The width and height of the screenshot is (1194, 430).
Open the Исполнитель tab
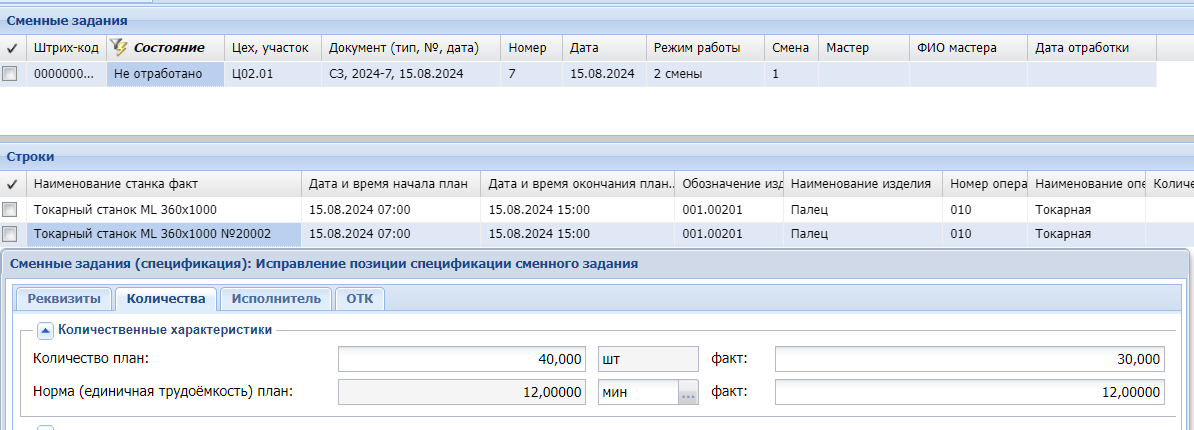(x=276, y=298)
